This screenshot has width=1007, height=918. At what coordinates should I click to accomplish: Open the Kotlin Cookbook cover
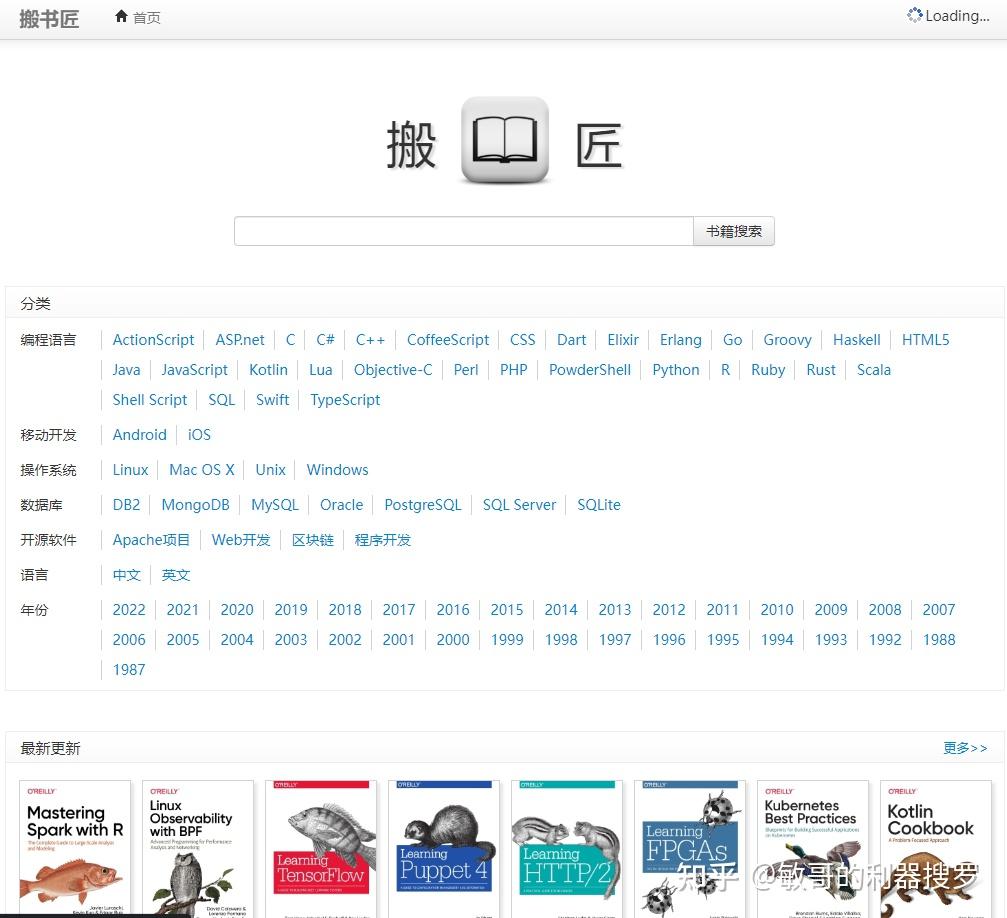(936, 848)
